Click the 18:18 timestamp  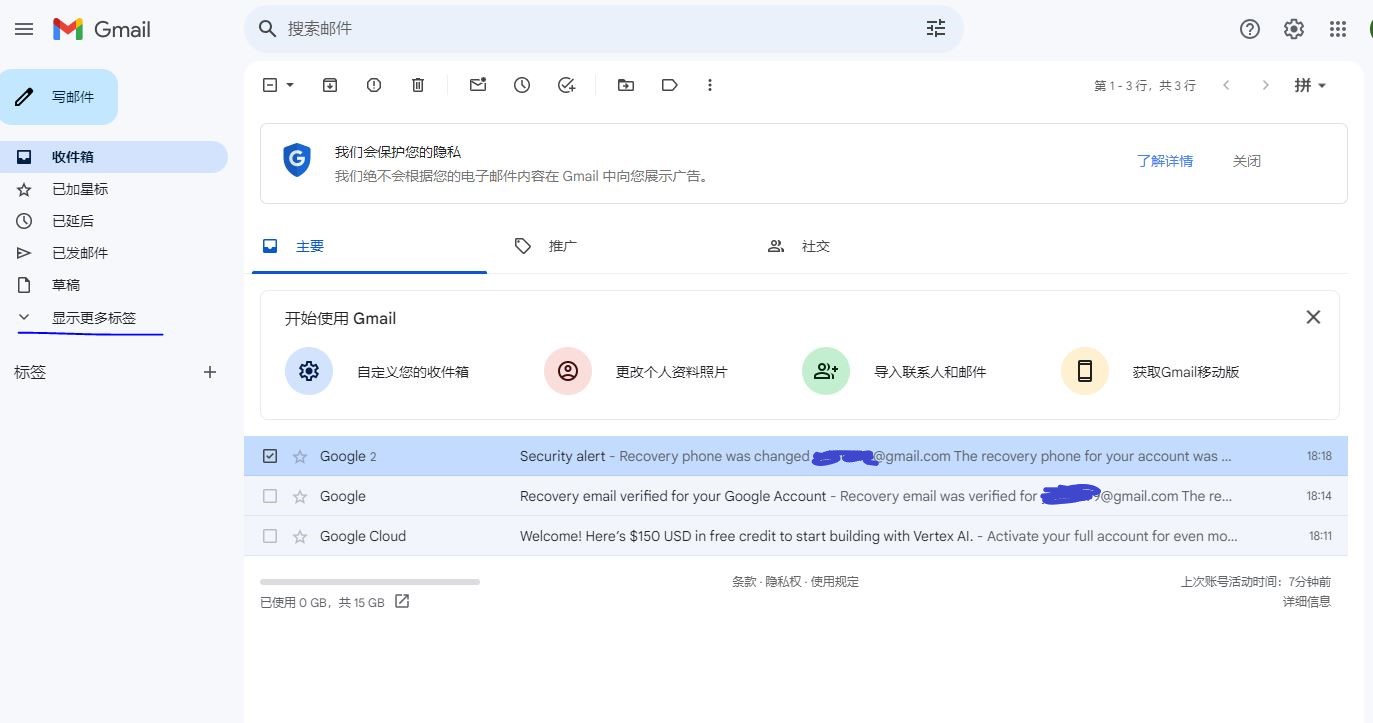1319,456
